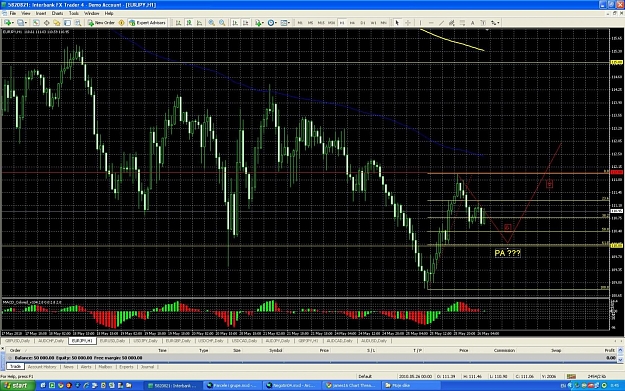The image size is (625, 391).
Task: Select the Text Label tool
Action: click(x=483, y=23)
